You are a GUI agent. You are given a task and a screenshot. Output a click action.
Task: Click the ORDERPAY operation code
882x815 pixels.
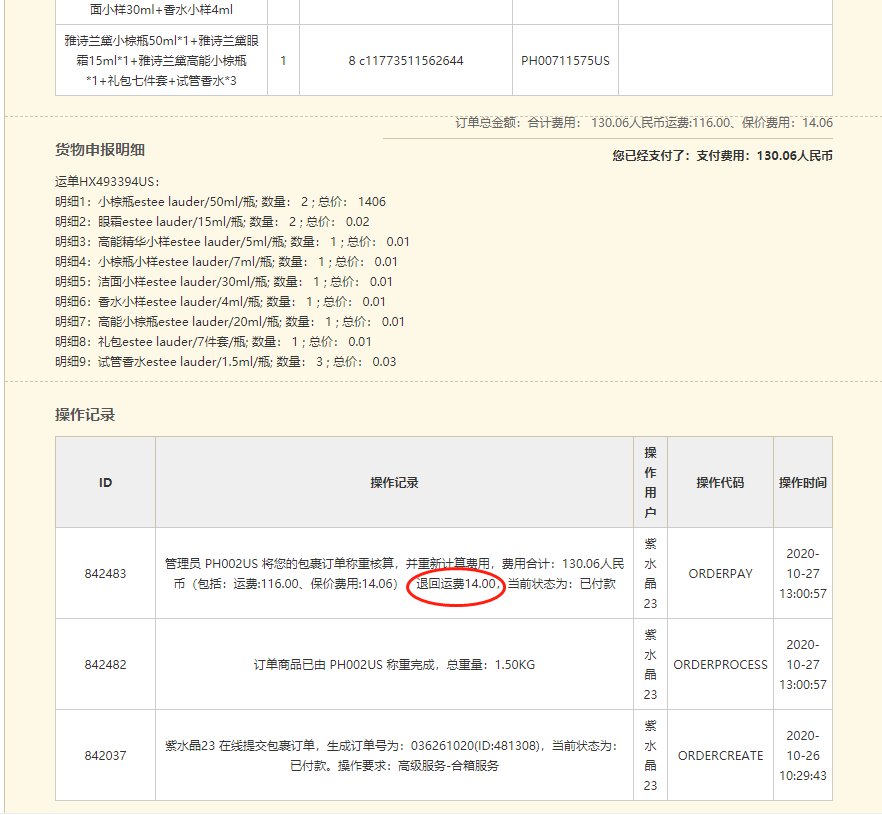(x=720, y=574)
